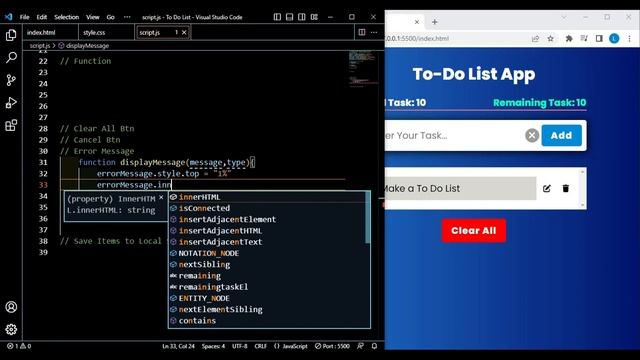The width and height of the screenshot is (640, 360).
Task: Click Live Server Port : 5500 status item
Action: coord(332,346)
